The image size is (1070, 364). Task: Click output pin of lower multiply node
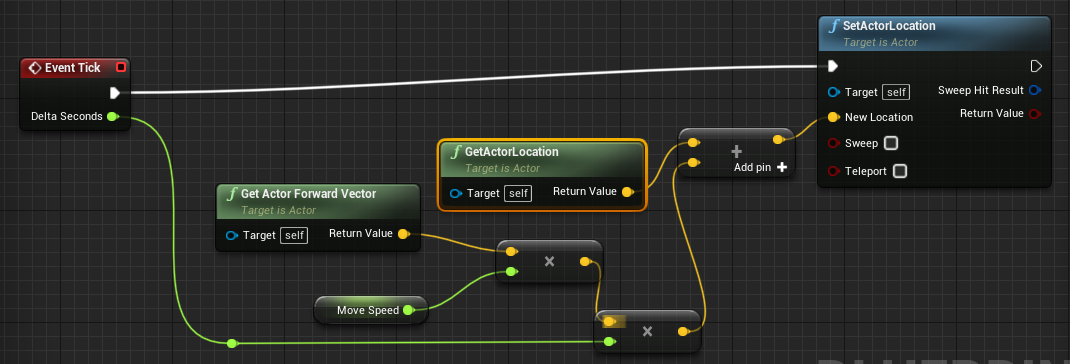point(683,332)
